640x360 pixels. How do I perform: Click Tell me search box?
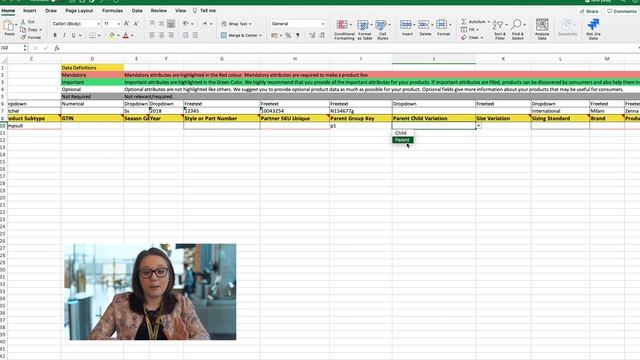click(204, 11)
